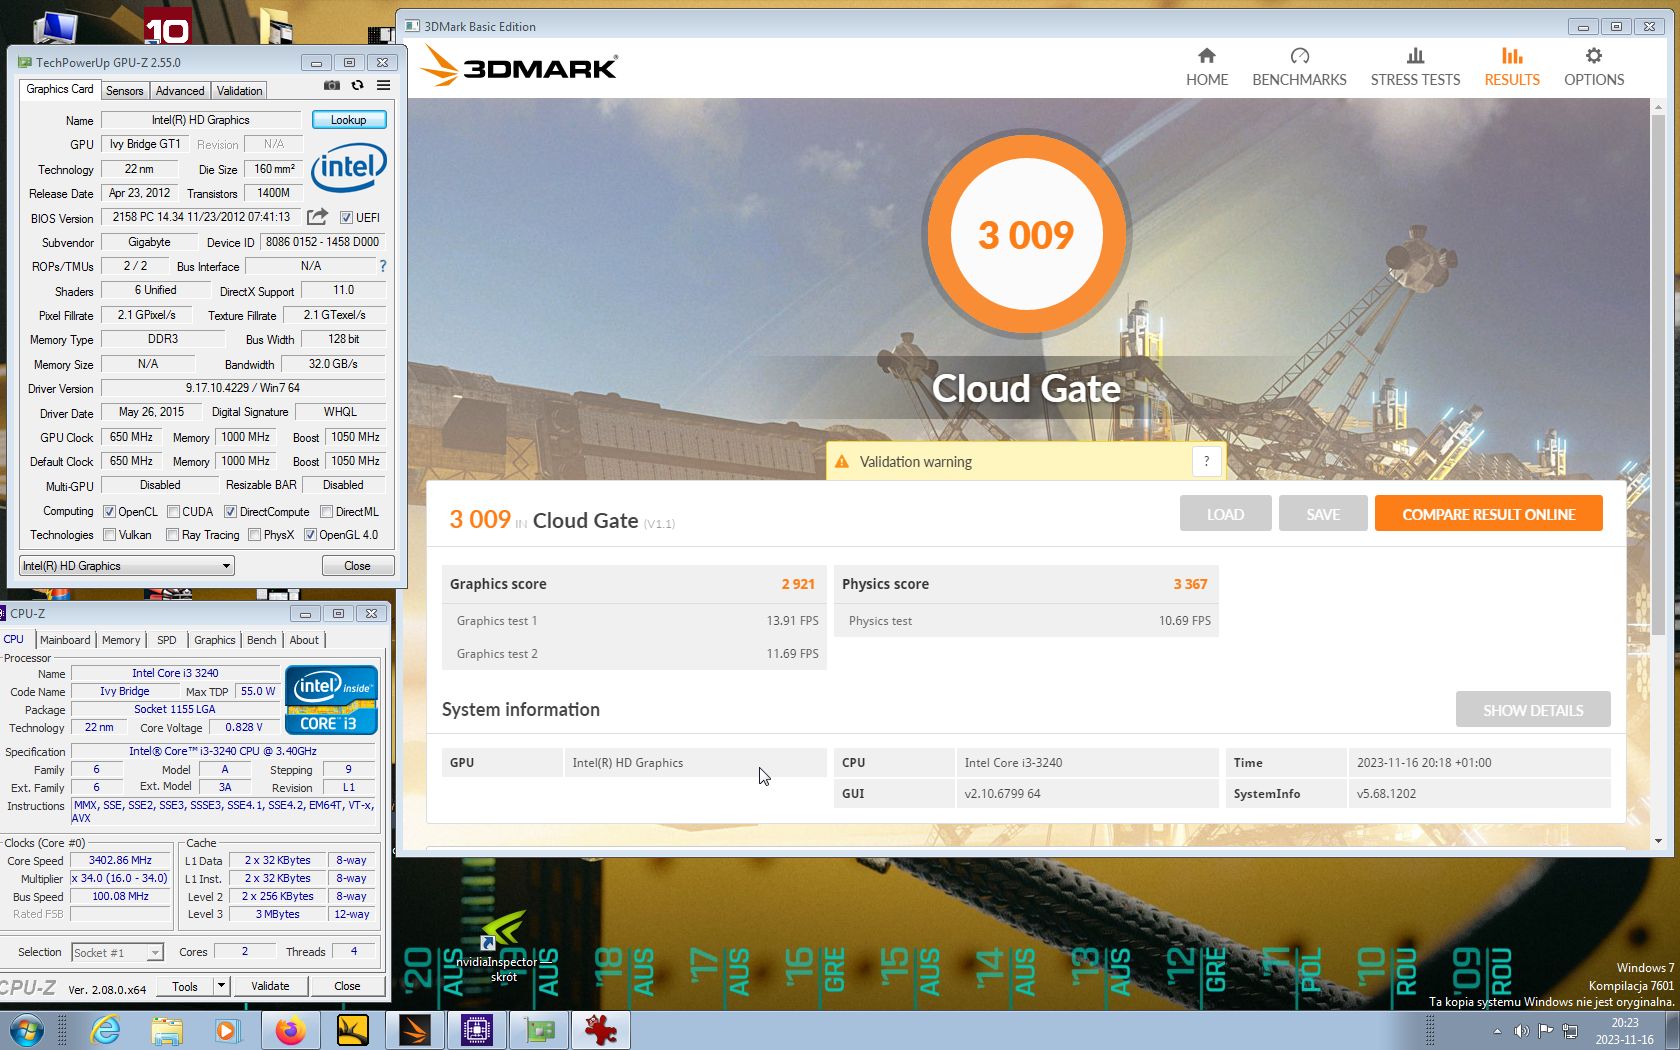Viewport: 1680px width, 1050px height.
Task: Click the GPU-Z refresh icon
Action: tap(357, 86)
